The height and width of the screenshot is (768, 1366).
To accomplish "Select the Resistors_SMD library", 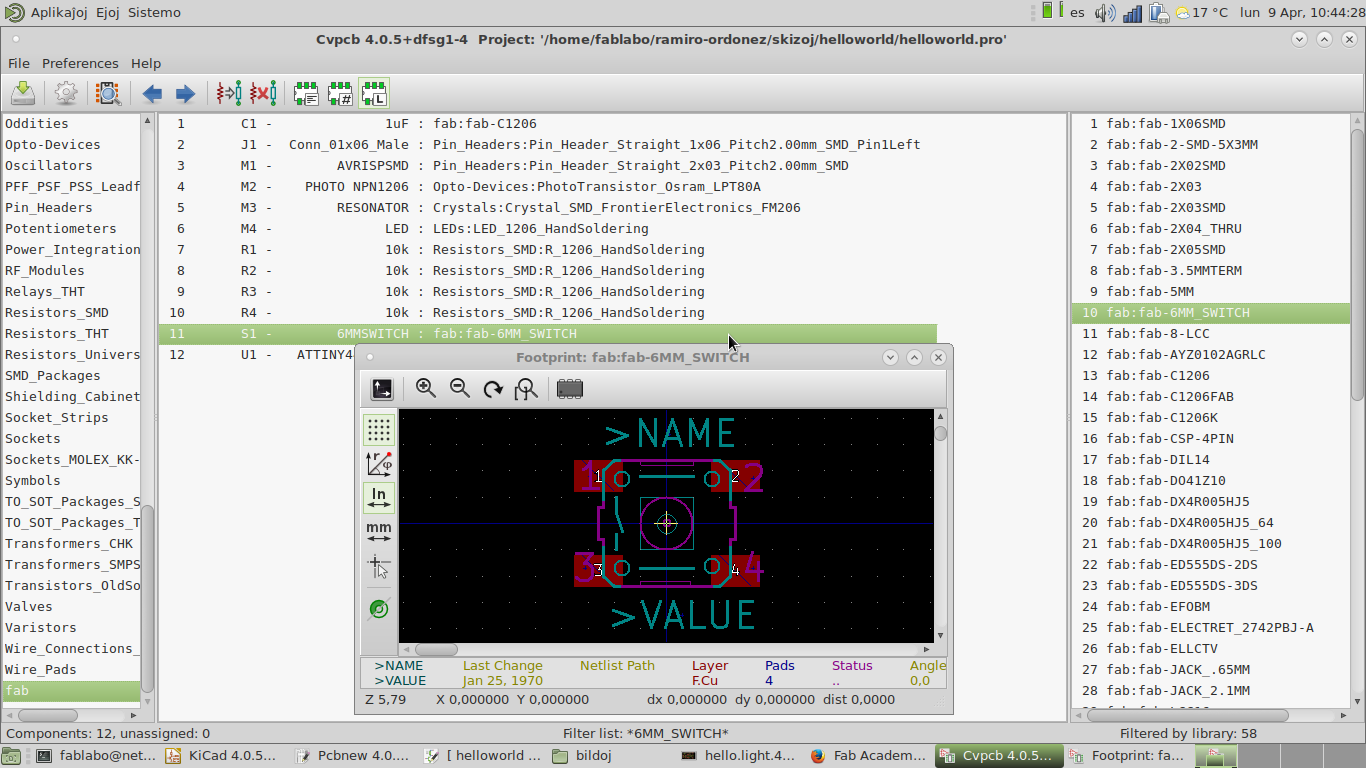I will (x=72, y=312).
